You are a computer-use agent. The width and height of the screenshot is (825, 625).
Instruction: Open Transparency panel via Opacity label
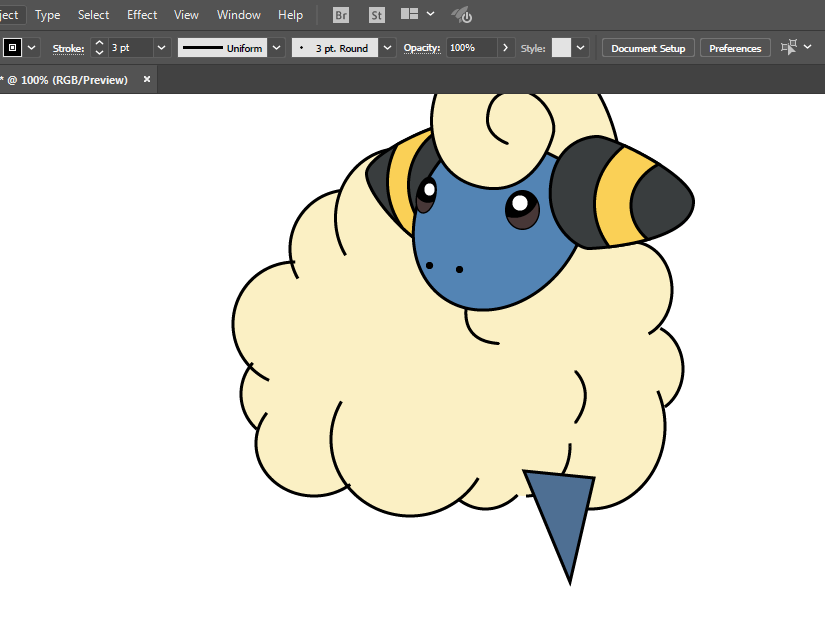pos(422,48)
